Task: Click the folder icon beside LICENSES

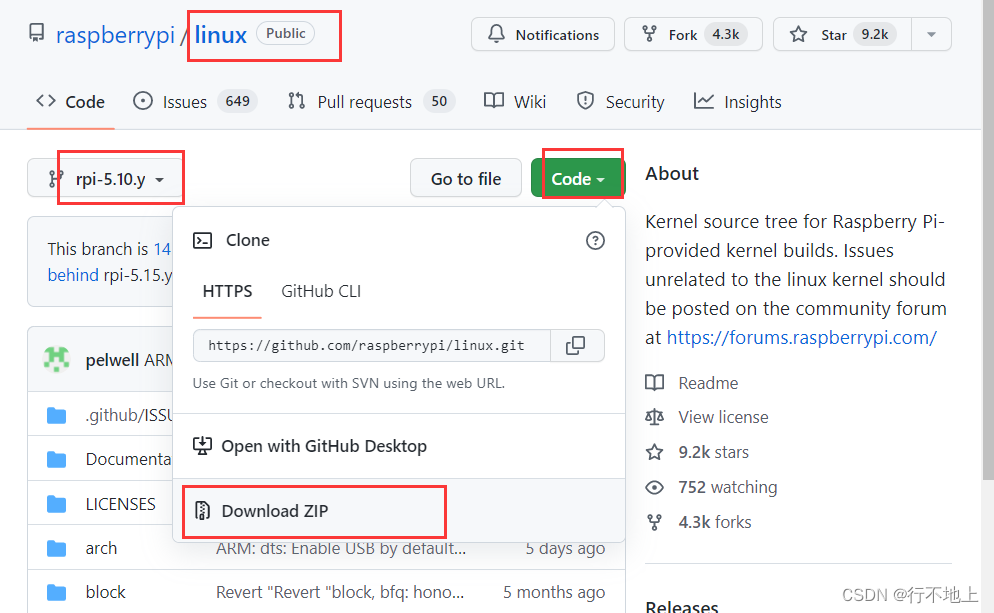Action: tap(56, 504)
